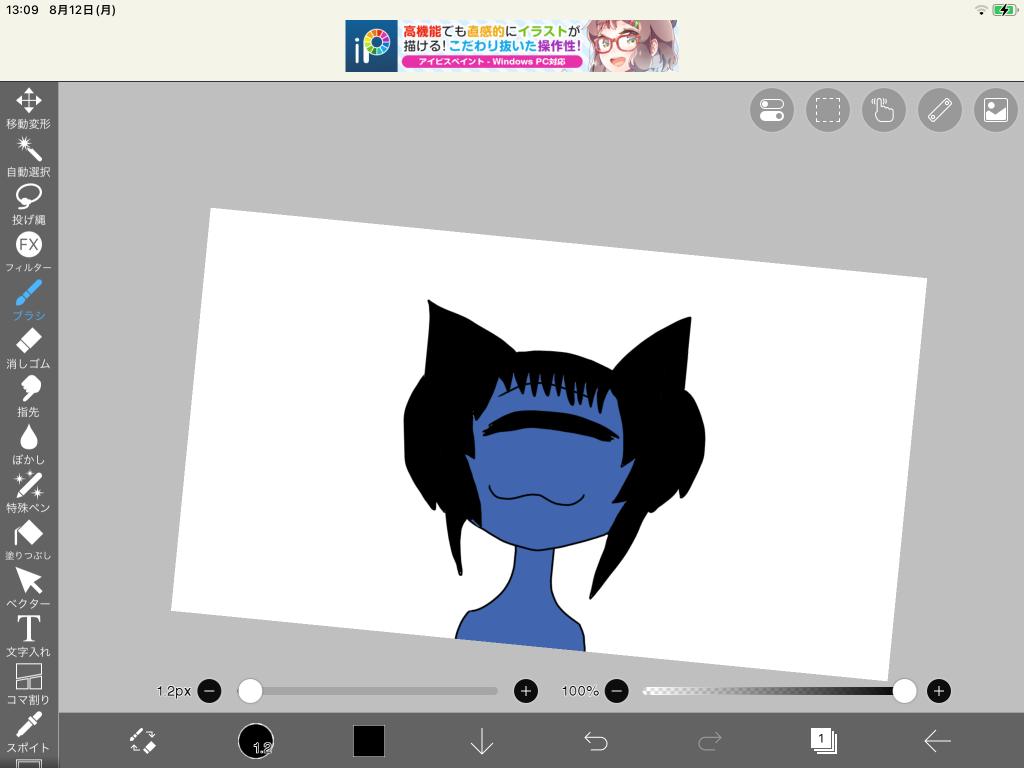Select the Blur droplet tool (ぼかし)
1024x768 pixels.
pos(28,444)
